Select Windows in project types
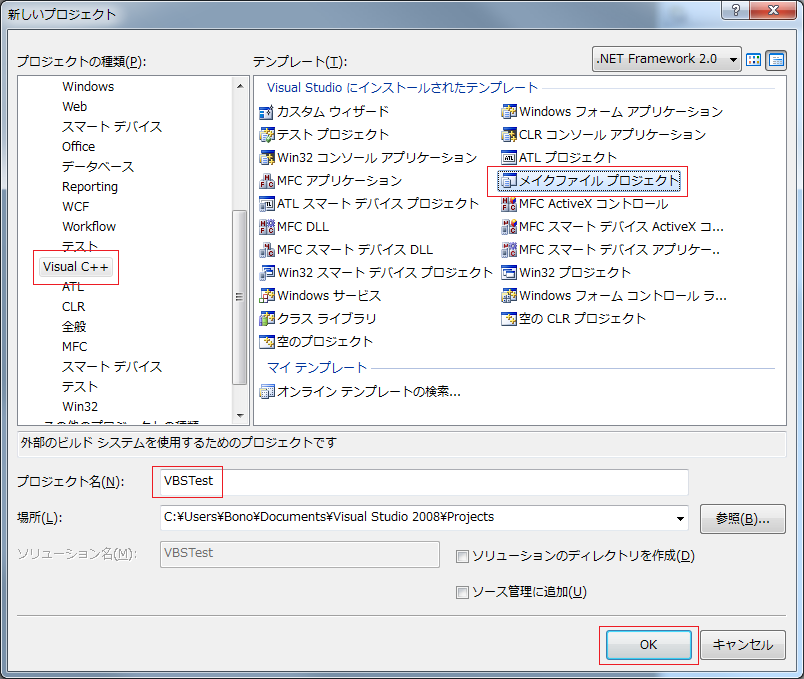The width and height of the screenshot is (804, 679). [x=88, y=87]
